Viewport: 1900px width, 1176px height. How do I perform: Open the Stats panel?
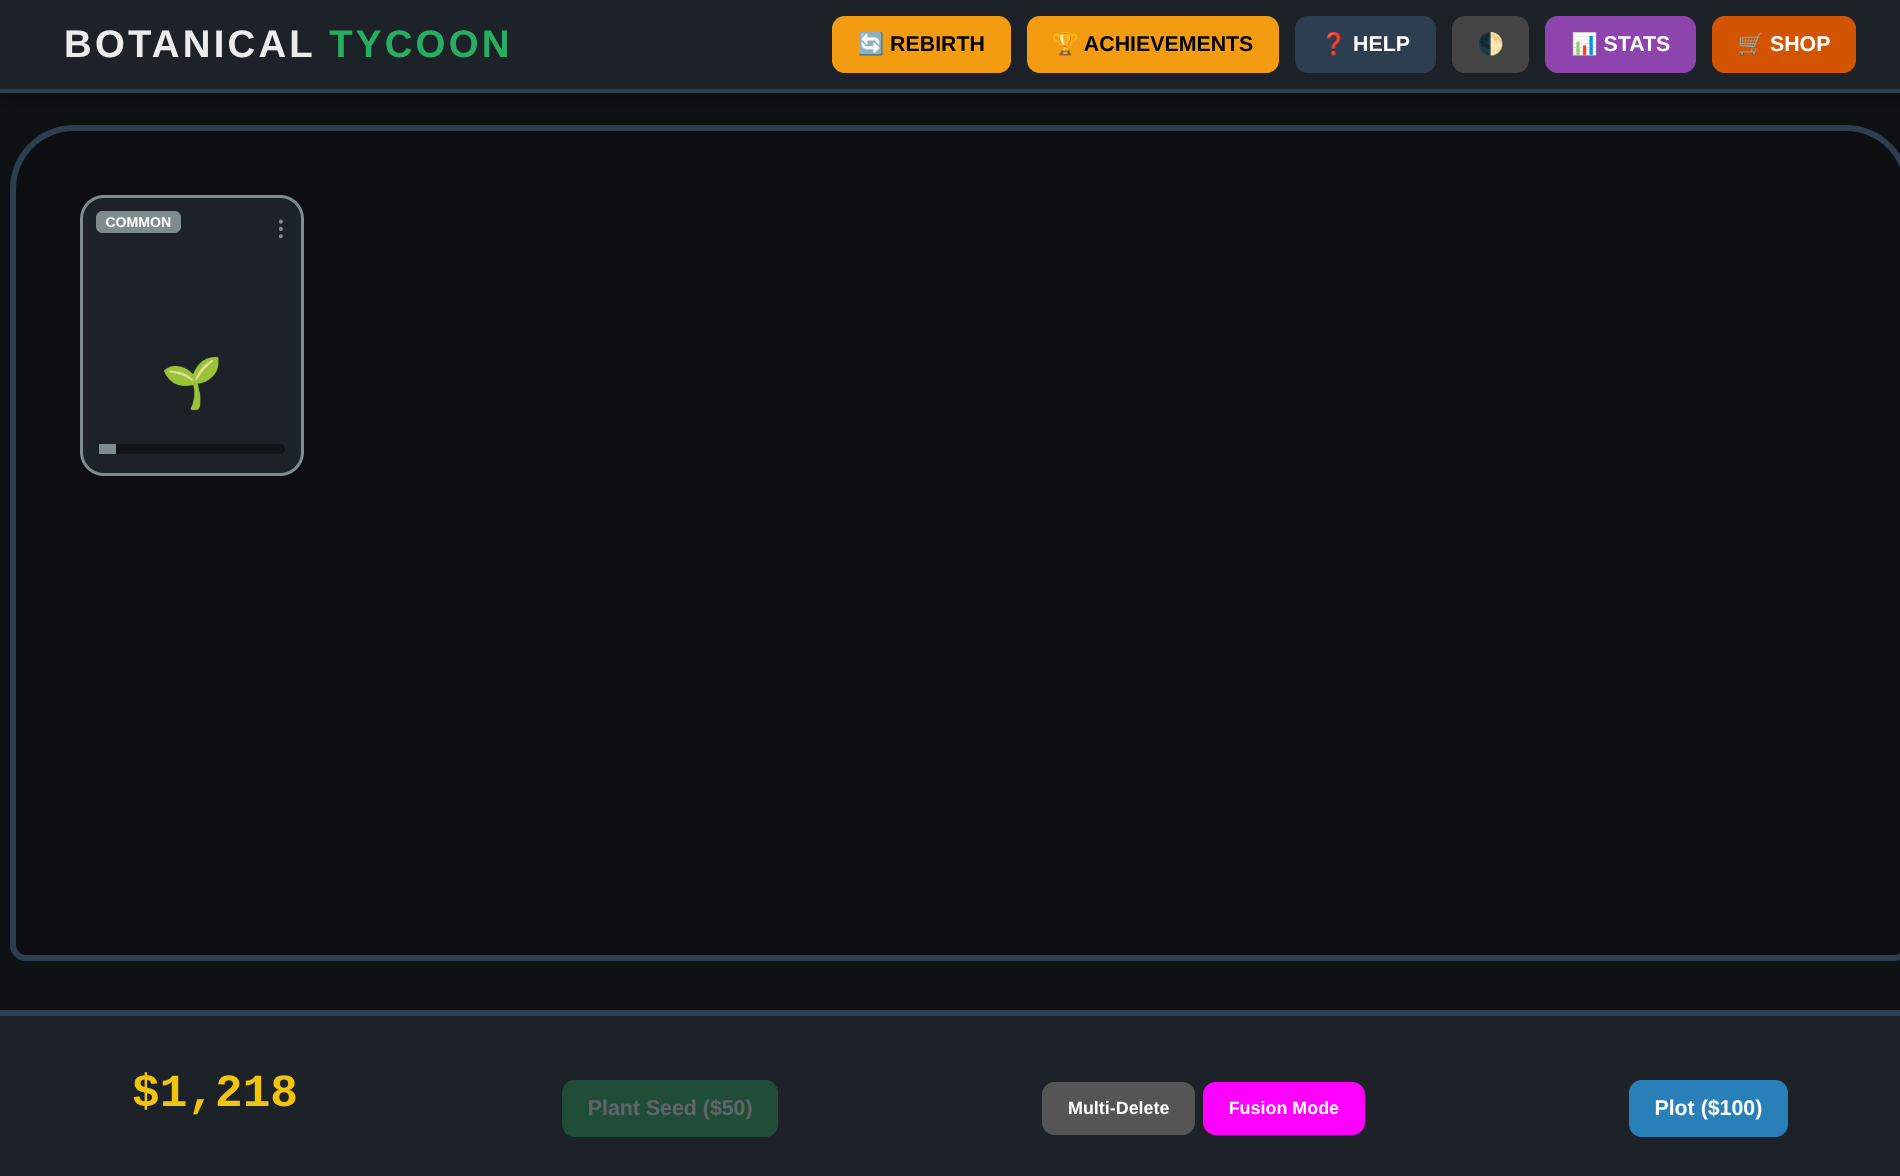tap(1620, 44)
